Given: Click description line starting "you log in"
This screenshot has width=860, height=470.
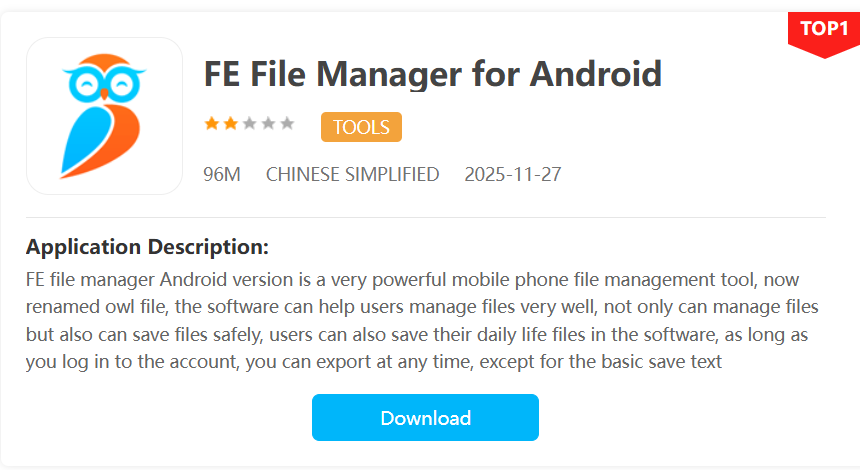Looking at the screenshot, I should (374, 361).
